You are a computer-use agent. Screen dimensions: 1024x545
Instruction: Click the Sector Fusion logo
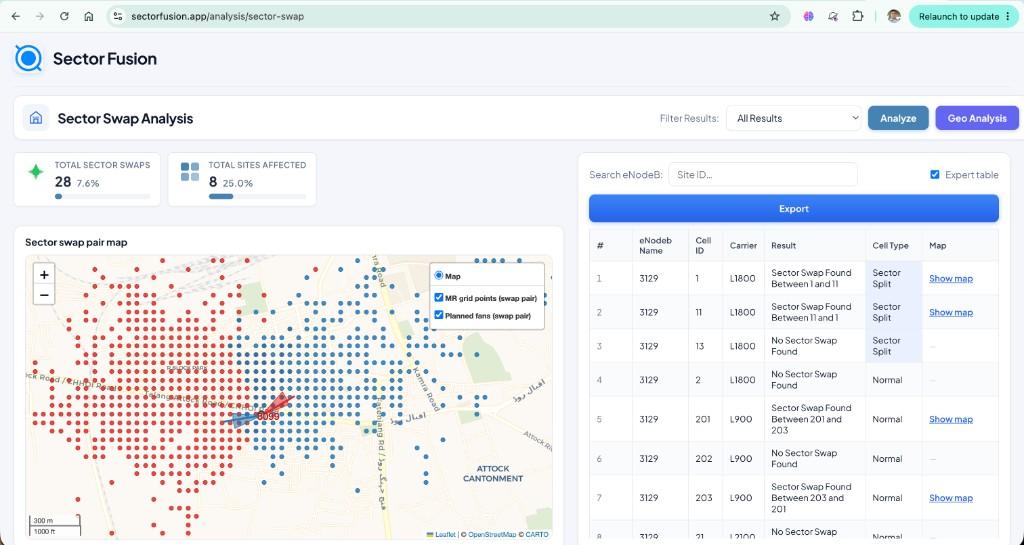click(x=29, y=58)
